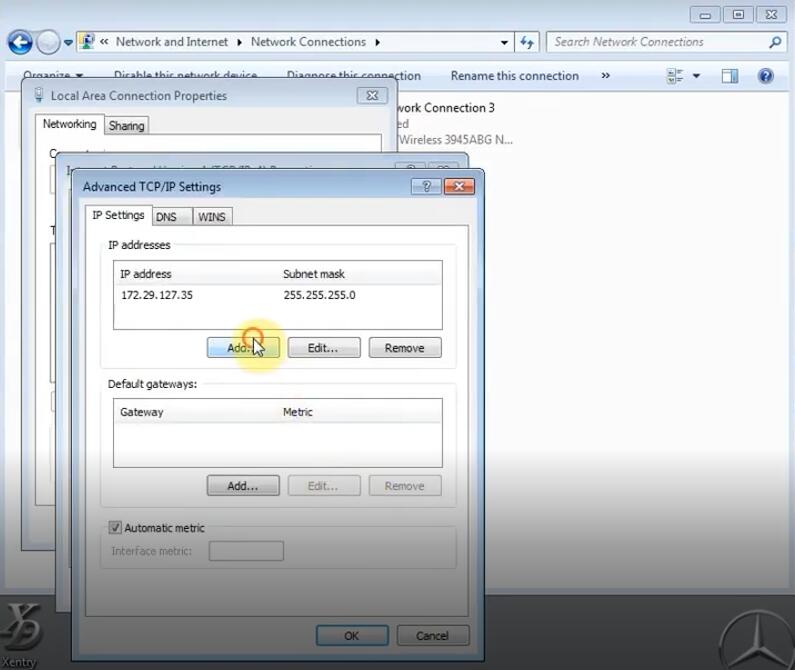Click the Local Area Connection Properties title icon
The height and width of the screenshot is (670, 795).
pyautogui.click(x=39, y=95)
